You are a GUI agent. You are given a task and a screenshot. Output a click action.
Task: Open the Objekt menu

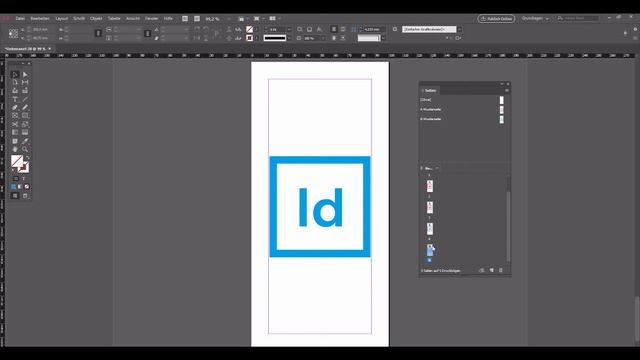coord(96,18)
